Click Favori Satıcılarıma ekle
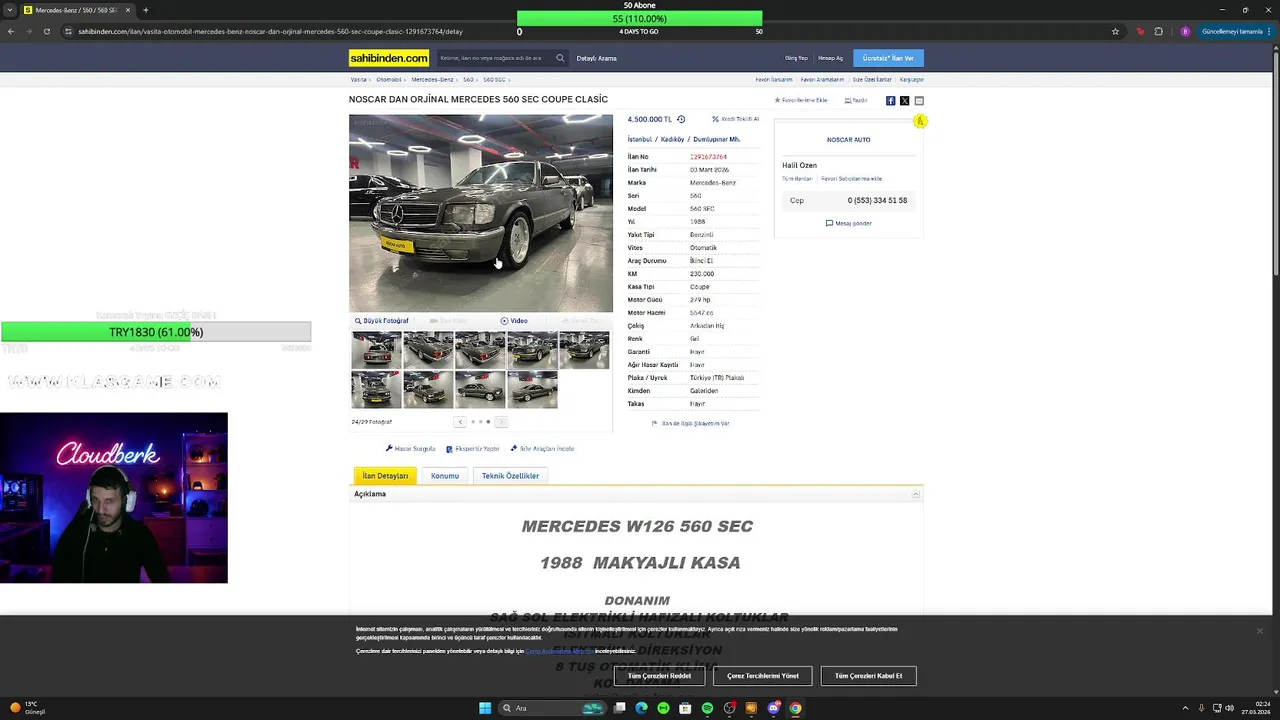 tap(851, 179)
